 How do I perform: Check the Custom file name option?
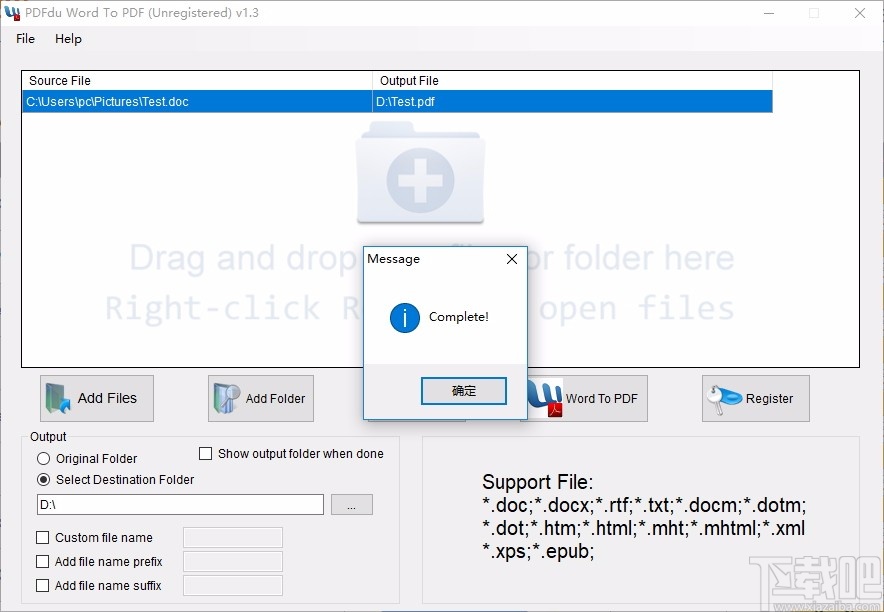pos(42,537)
